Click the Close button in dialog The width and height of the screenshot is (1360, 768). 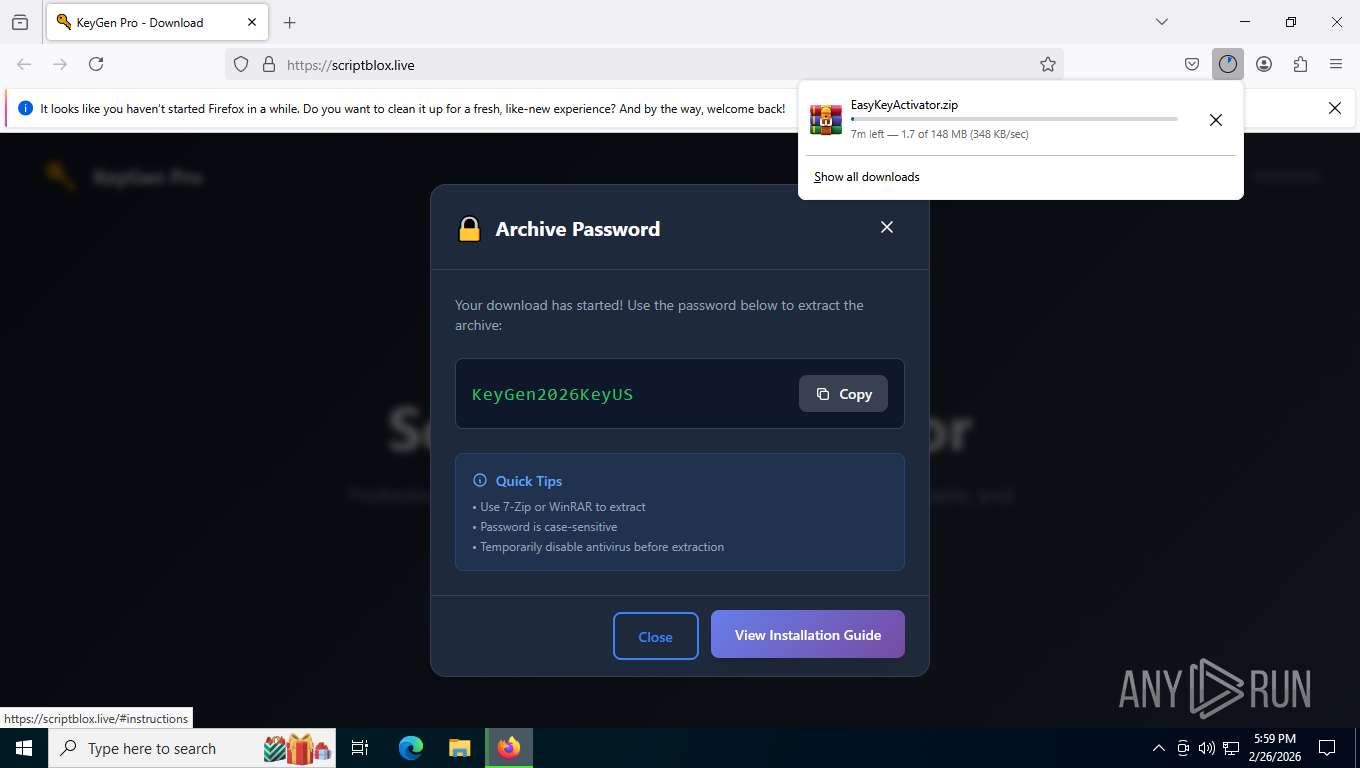[655, 636]
